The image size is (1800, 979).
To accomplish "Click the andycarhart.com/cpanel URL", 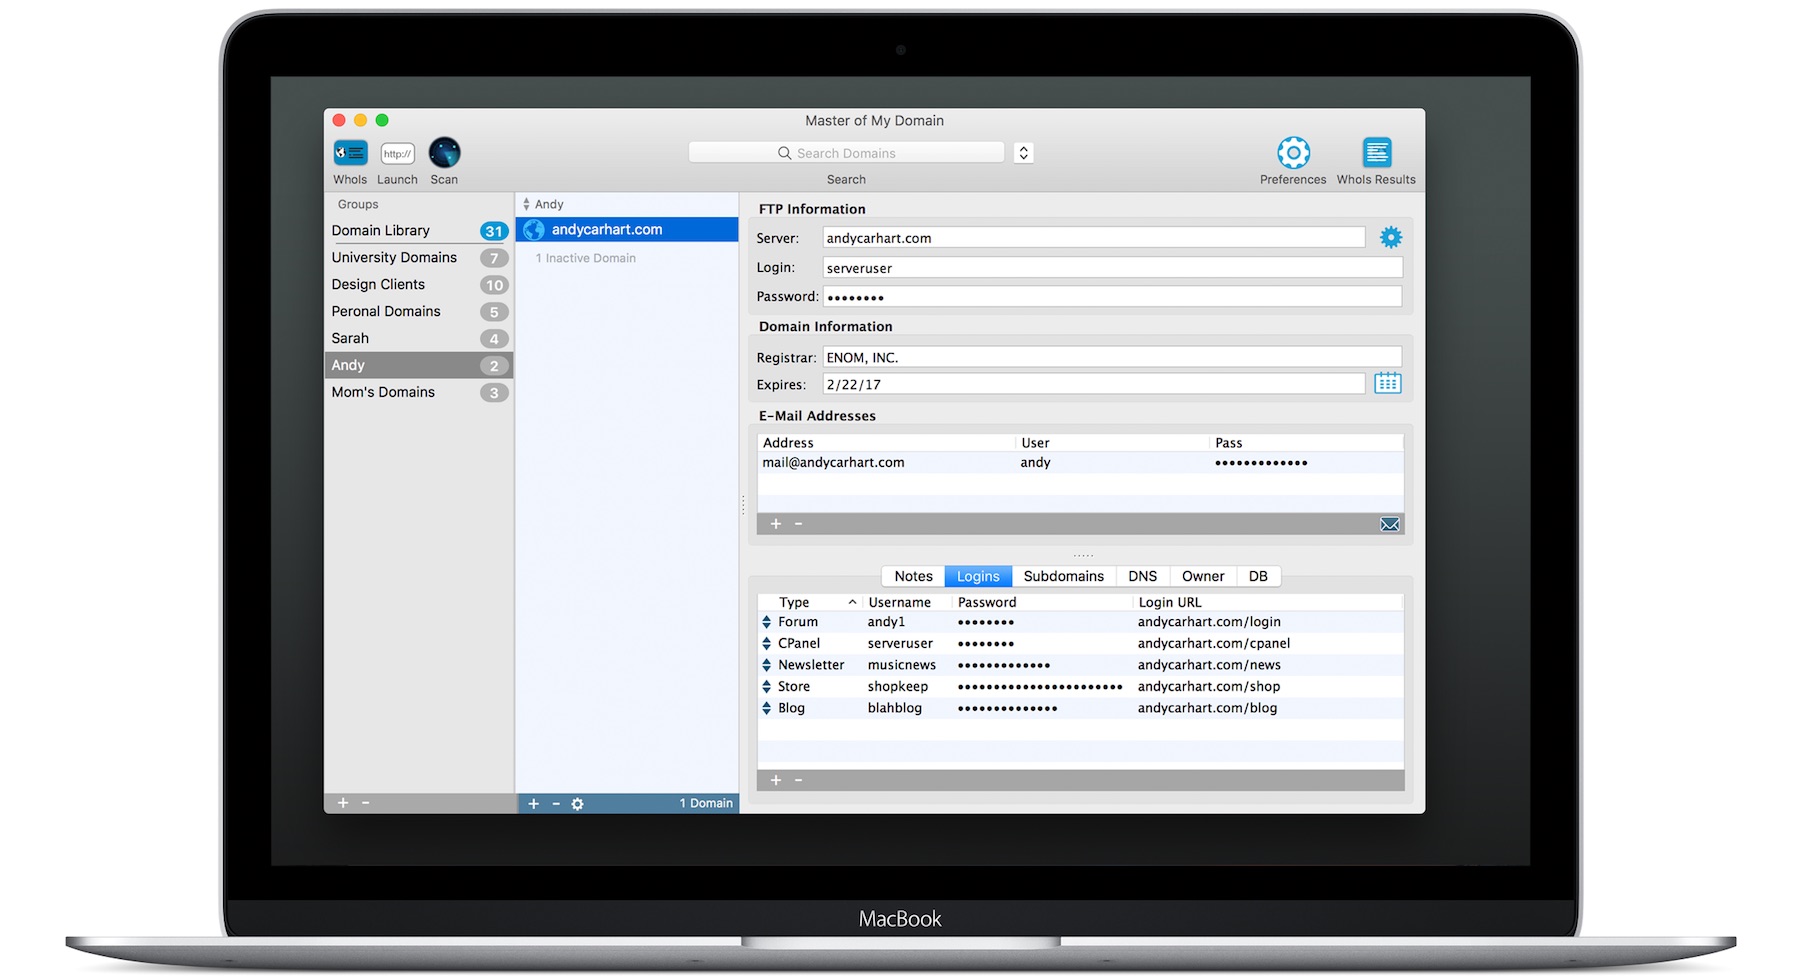I will 1214,644.
